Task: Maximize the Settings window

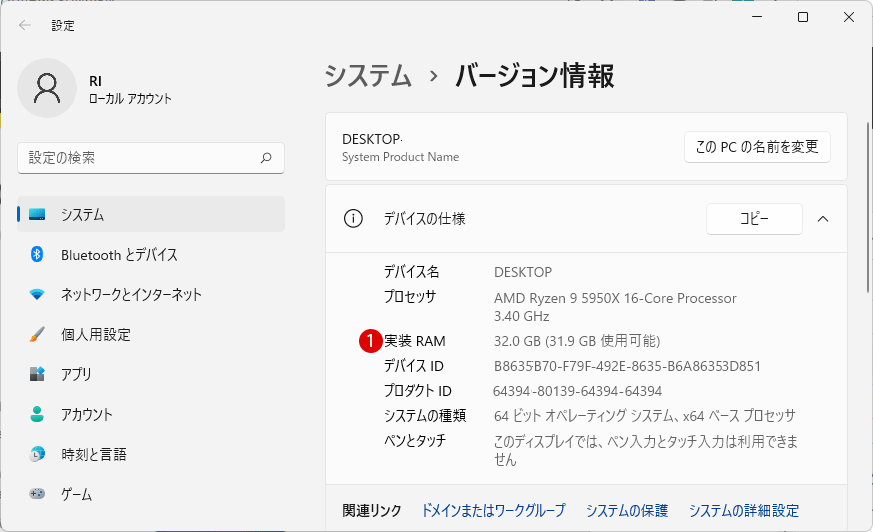Action: click(x=803, y=17)
